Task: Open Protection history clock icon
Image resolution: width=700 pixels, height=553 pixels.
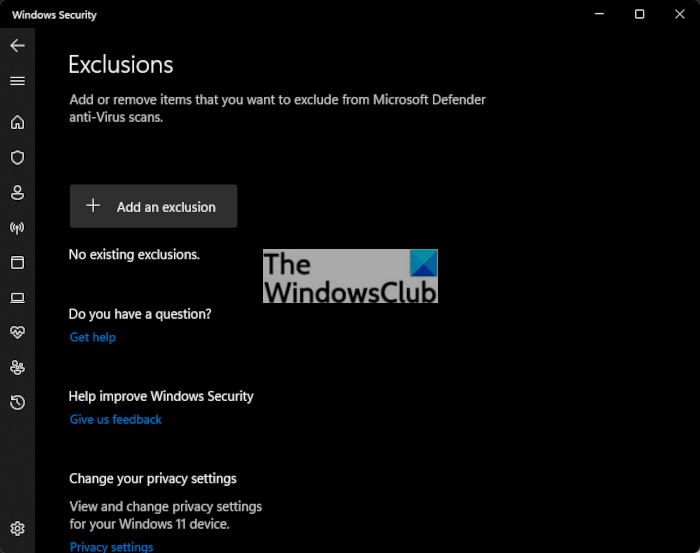Action: tap(17, 402)
